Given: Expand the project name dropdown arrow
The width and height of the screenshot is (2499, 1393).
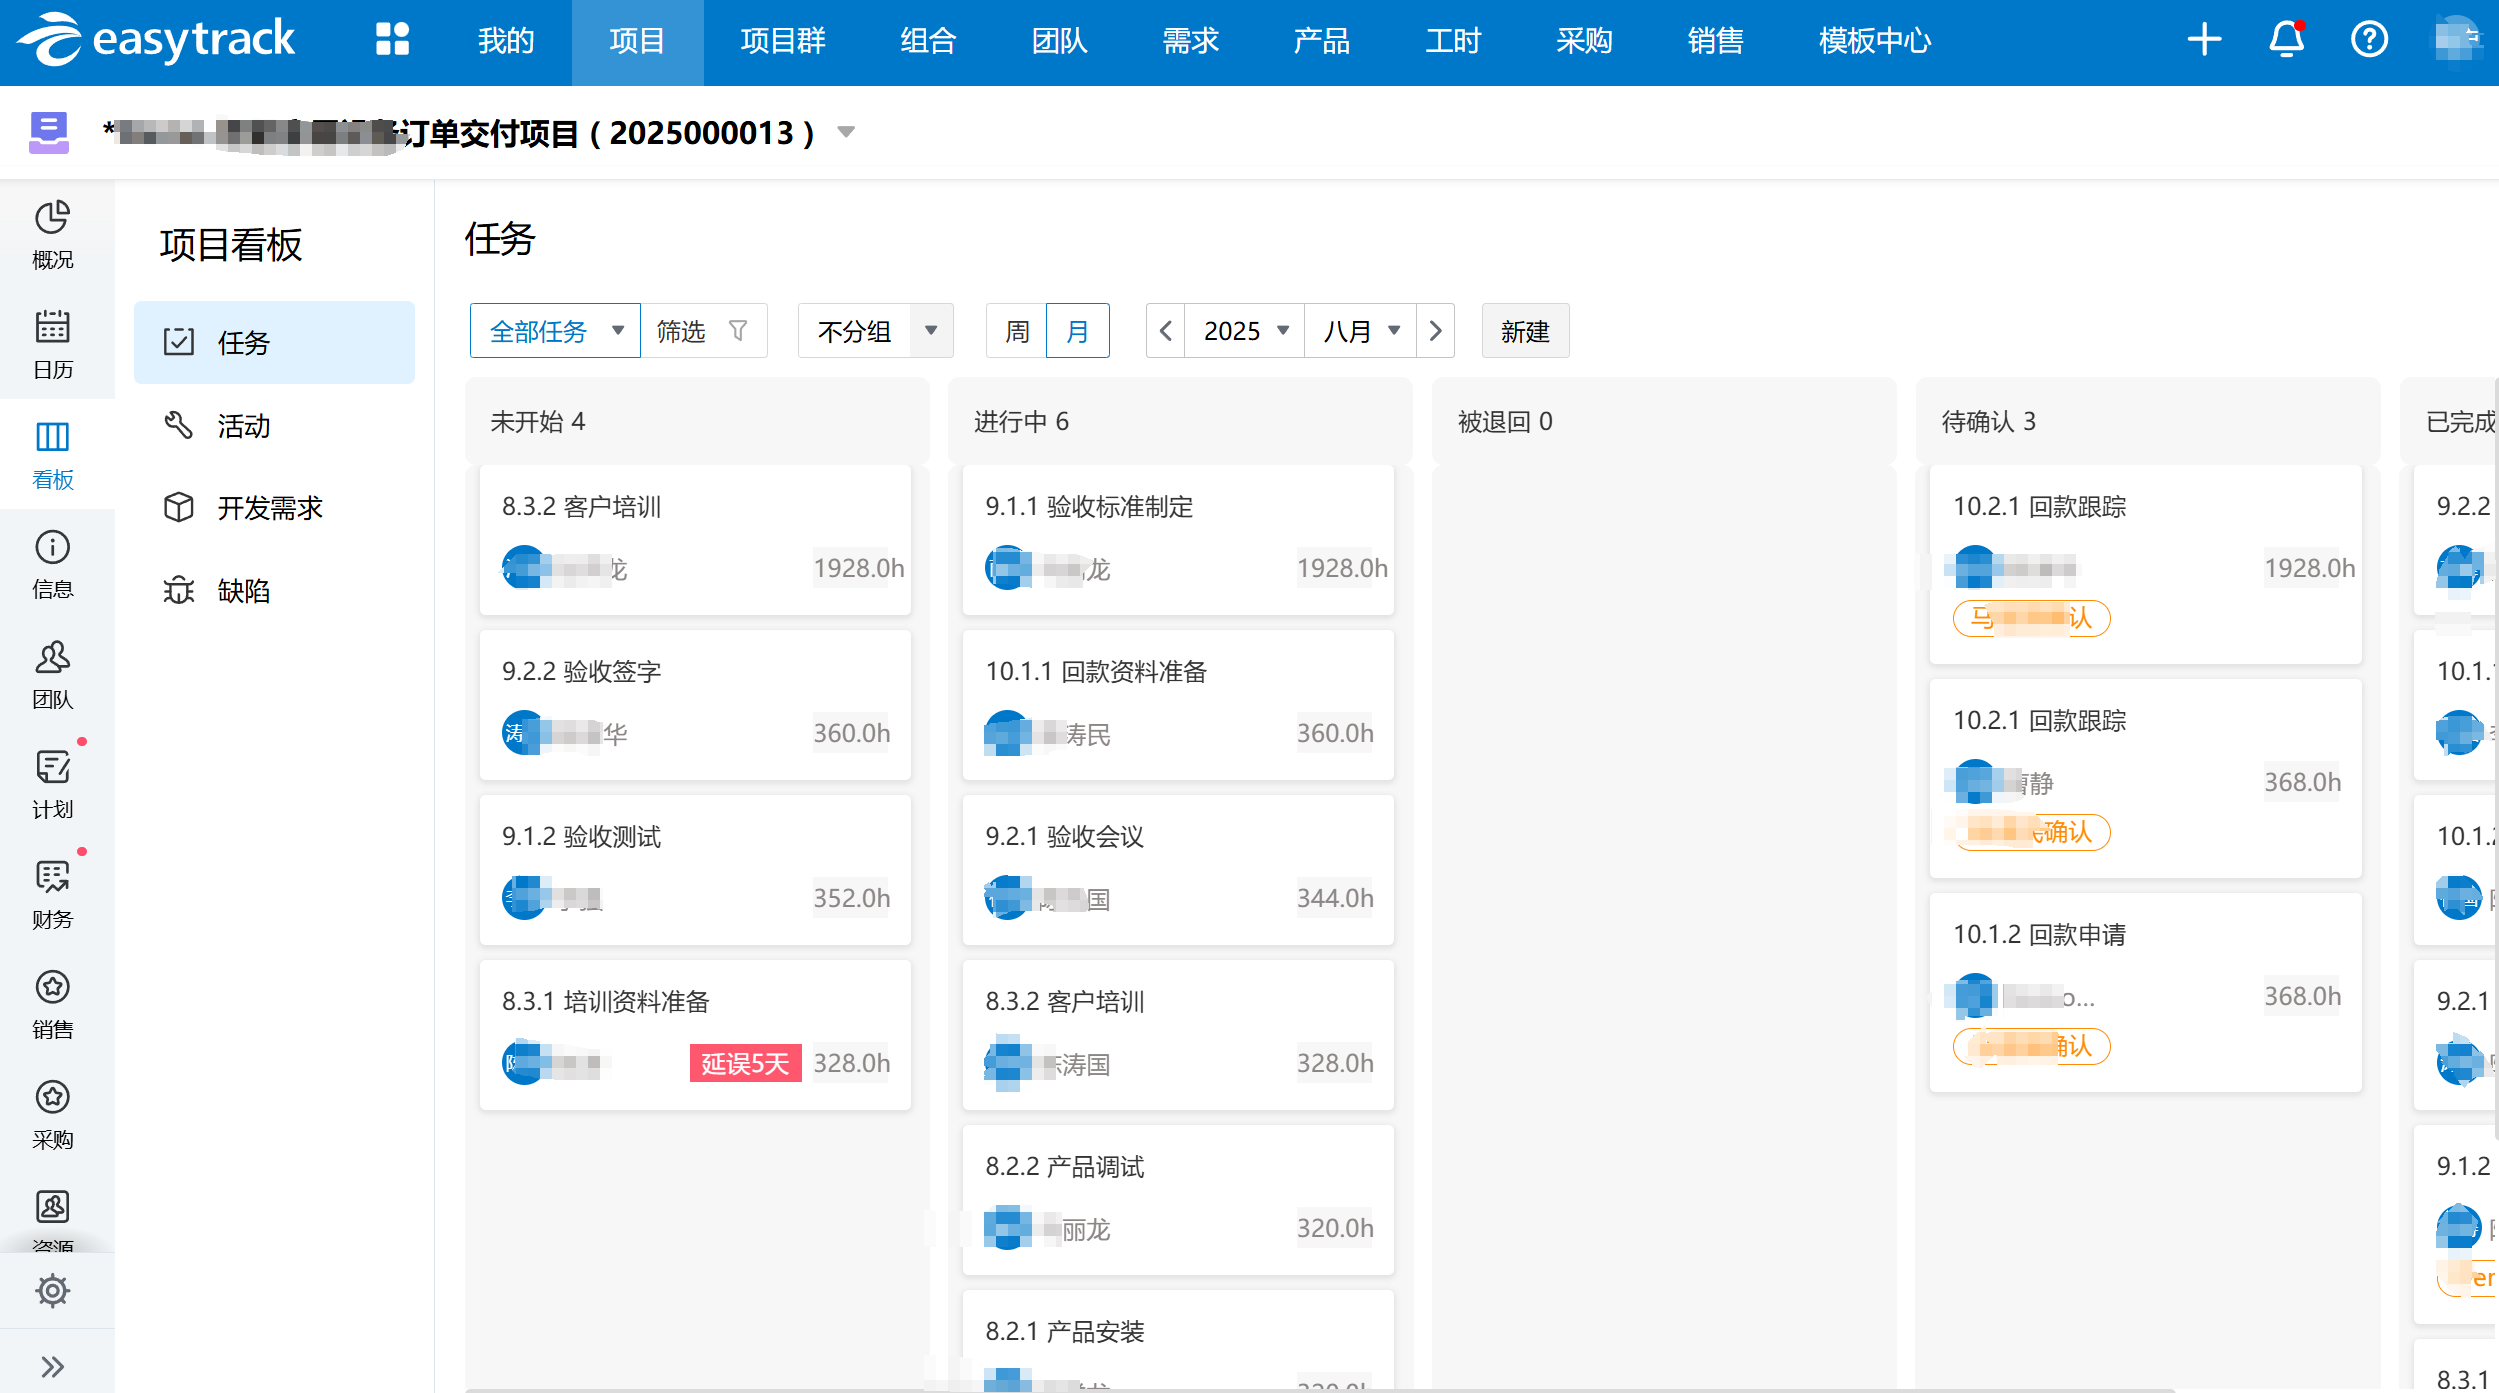Looking at the screenshot, I should tap(846, 132).
